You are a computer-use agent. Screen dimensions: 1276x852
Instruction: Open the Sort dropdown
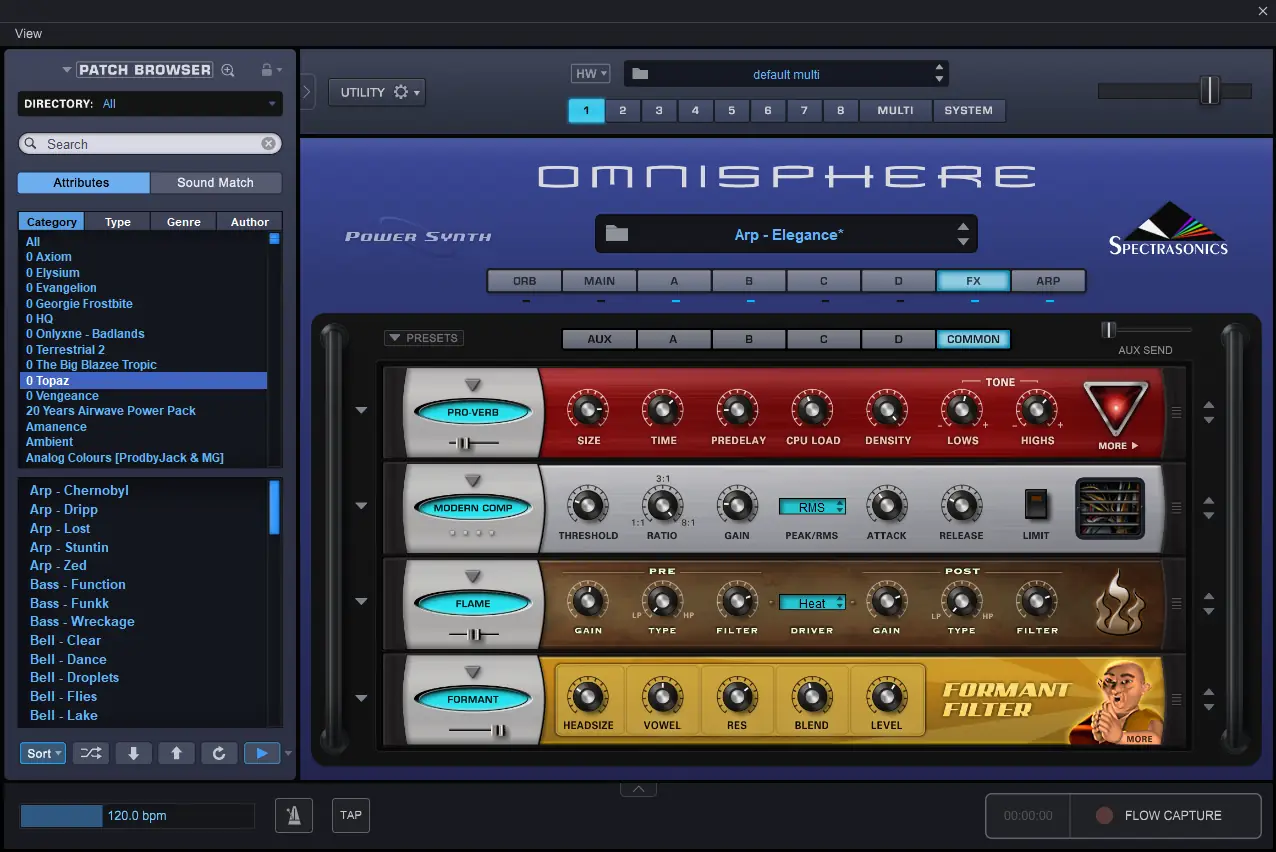click(44, 753)
